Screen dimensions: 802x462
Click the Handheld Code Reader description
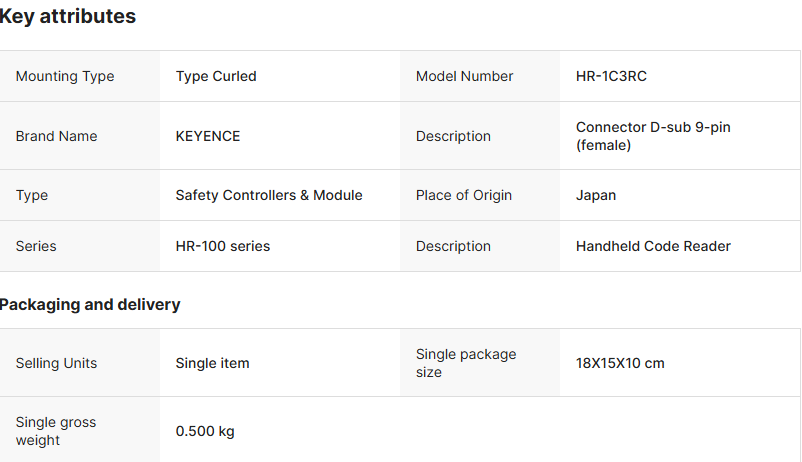tap(653, 246)
